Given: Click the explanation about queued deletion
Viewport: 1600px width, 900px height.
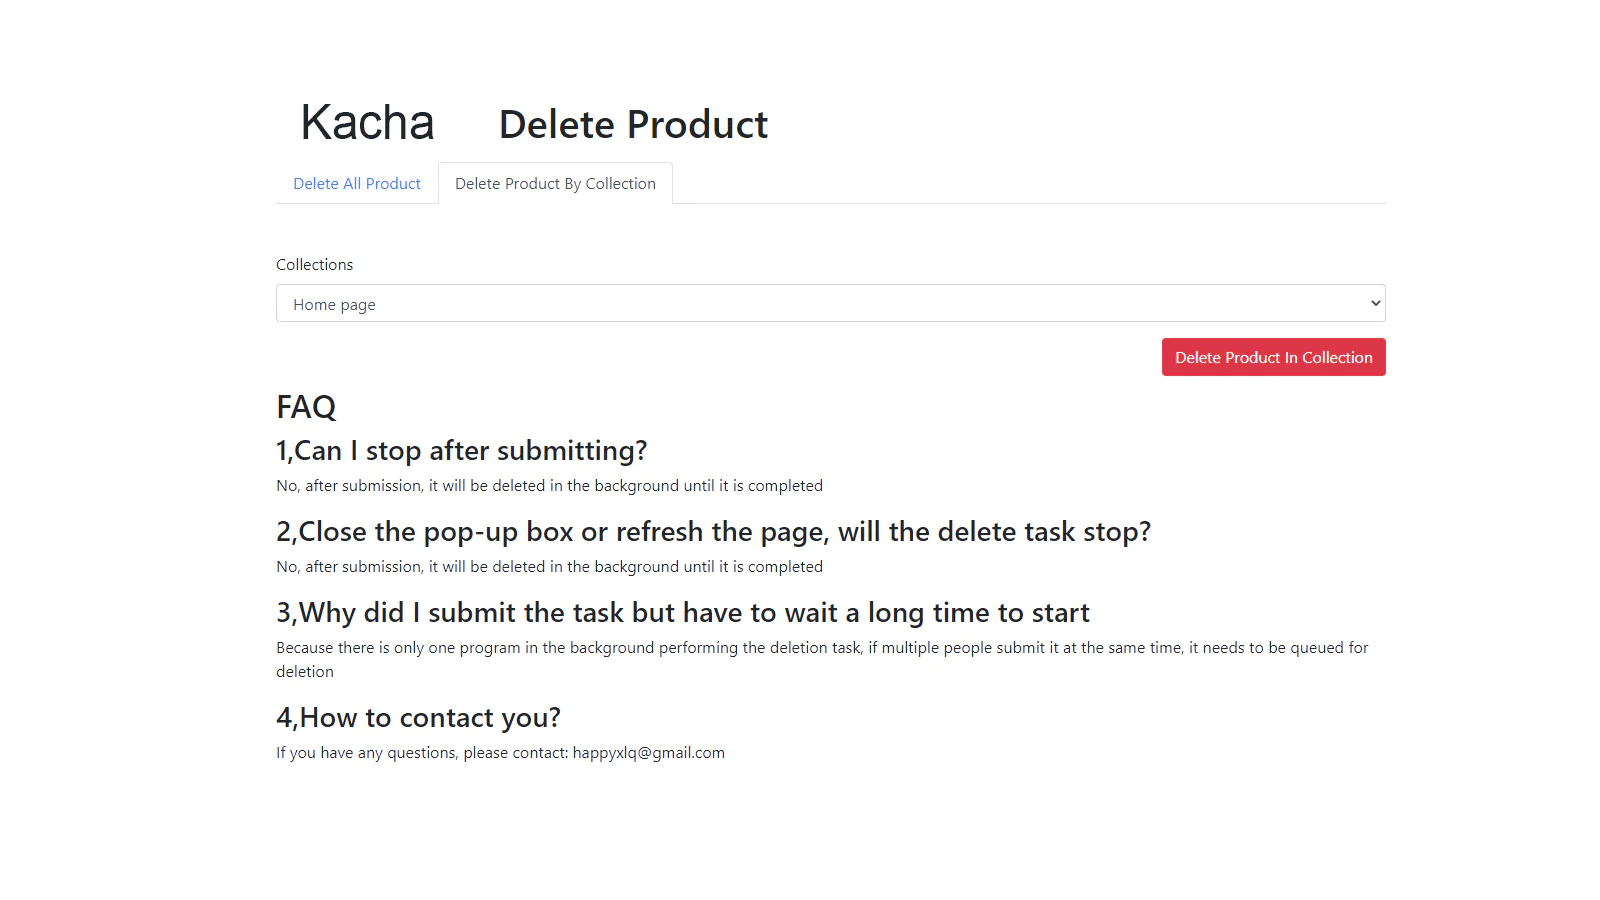Looking at the screenshot, I should 822,660.
